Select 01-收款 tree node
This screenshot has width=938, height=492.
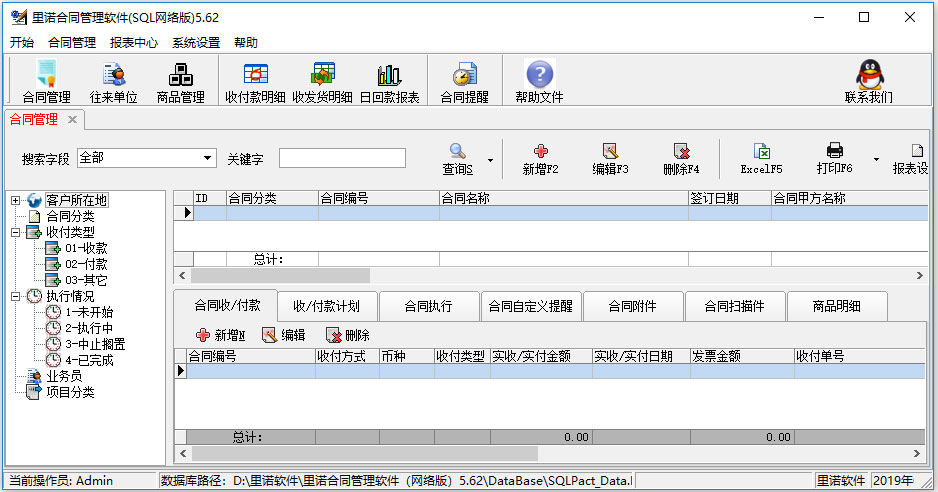86,248
